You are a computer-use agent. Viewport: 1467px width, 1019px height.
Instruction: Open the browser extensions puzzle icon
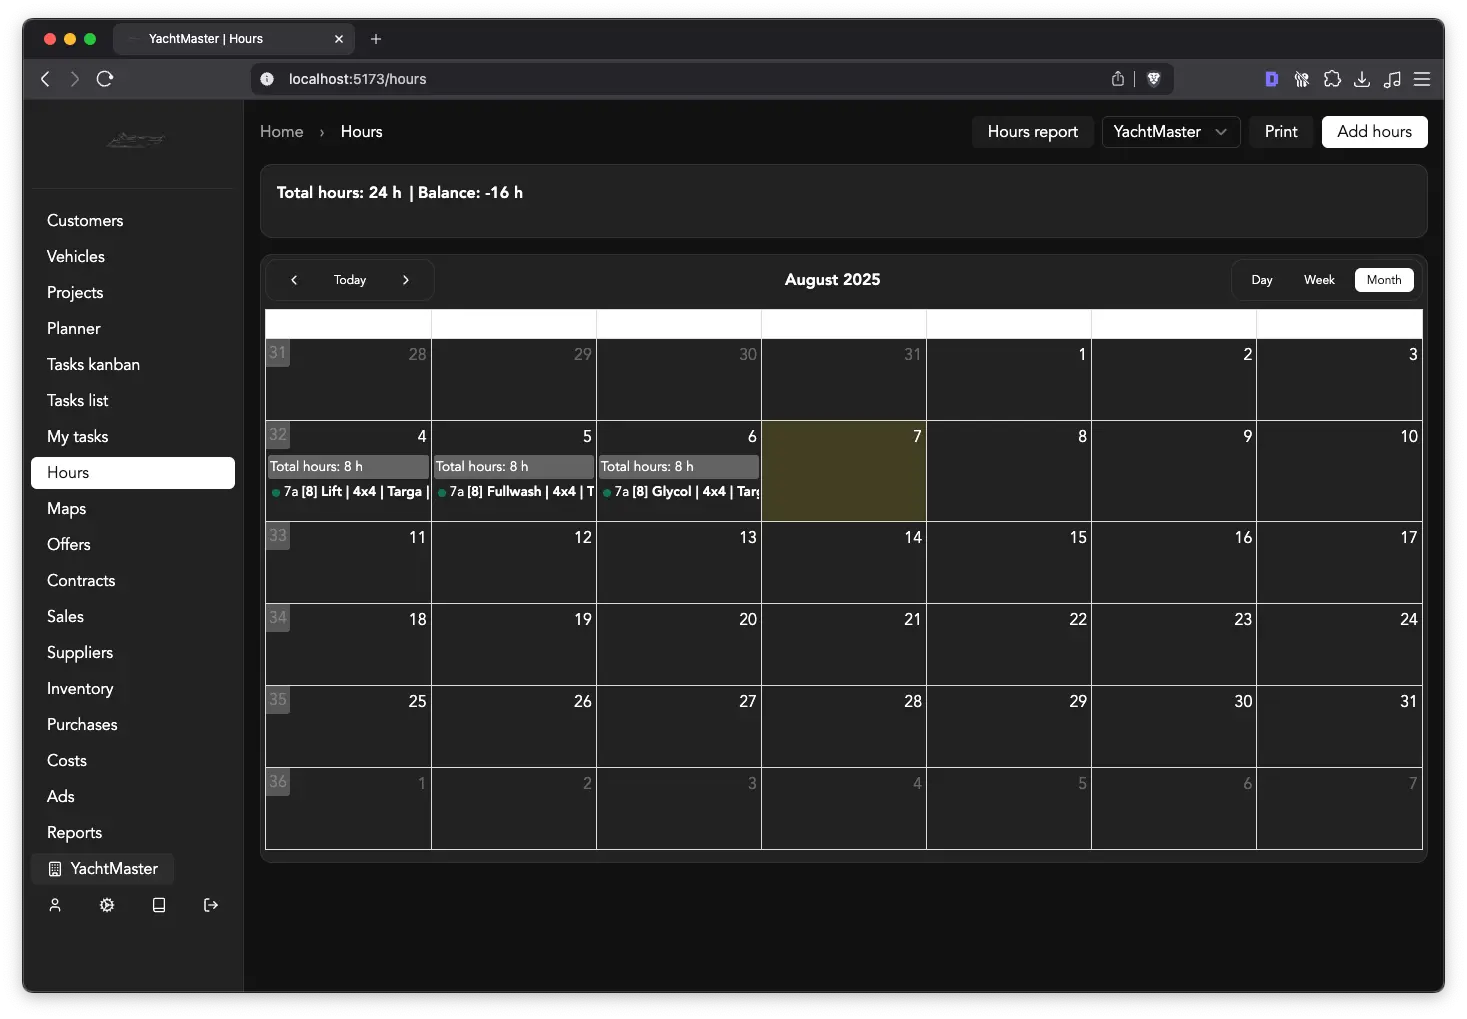tap(1332, 79)
